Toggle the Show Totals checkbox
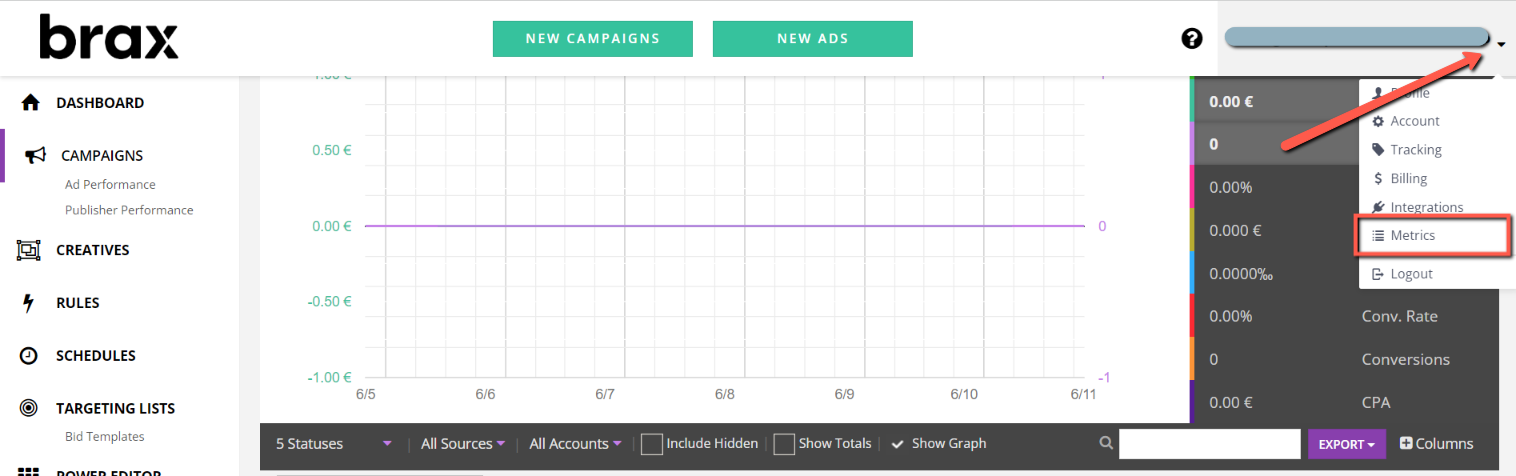Screen dimensions: 1516x476 pos(784,444)
